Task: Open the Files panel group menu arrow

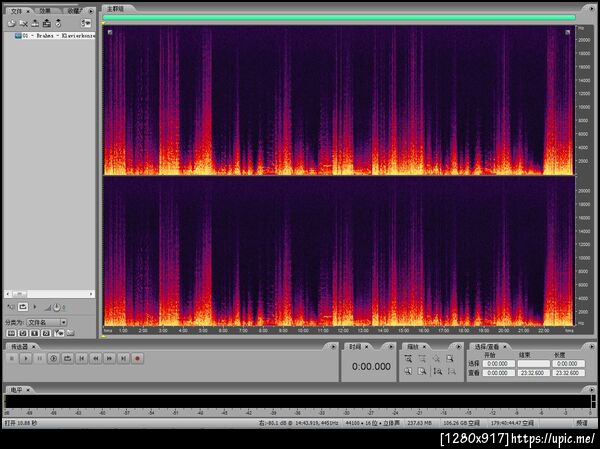Action: pyautogui.click(x=91, y=11)
